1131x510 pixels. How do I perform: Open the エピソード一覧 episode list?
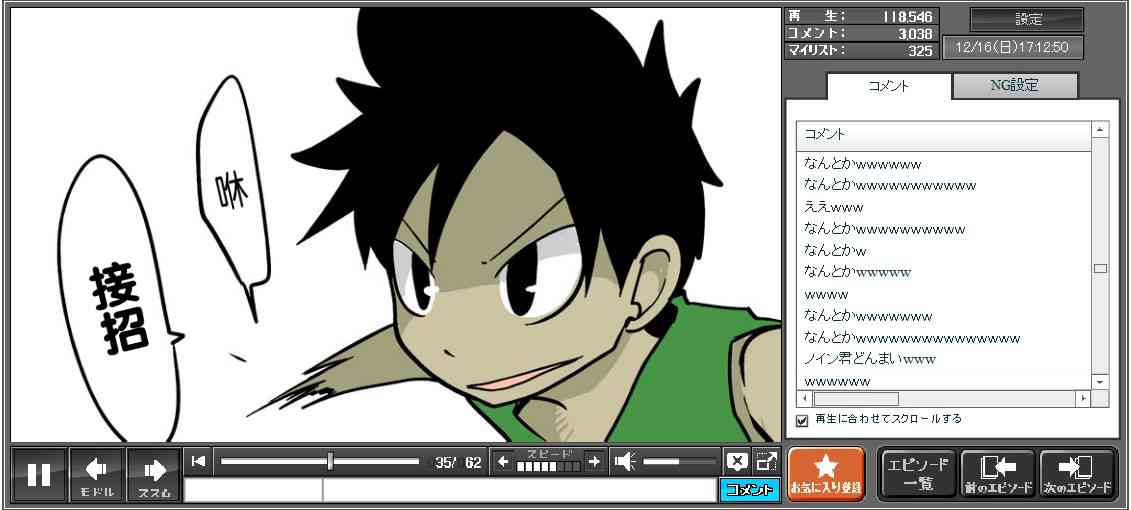coord(917,474)
